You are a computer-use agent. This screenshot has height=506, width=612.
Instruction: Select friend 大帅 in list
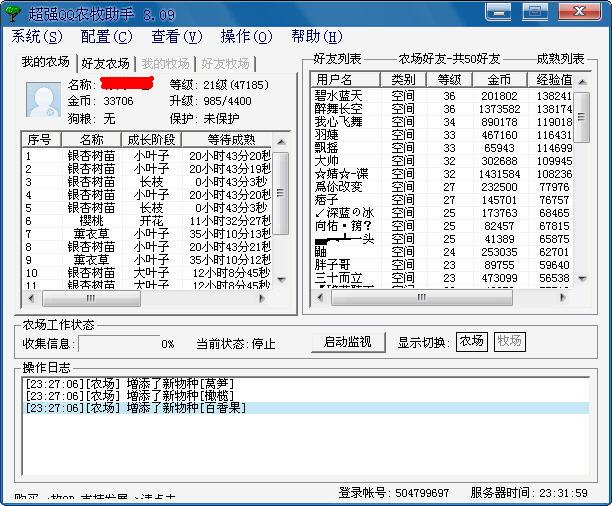(443, 161)
